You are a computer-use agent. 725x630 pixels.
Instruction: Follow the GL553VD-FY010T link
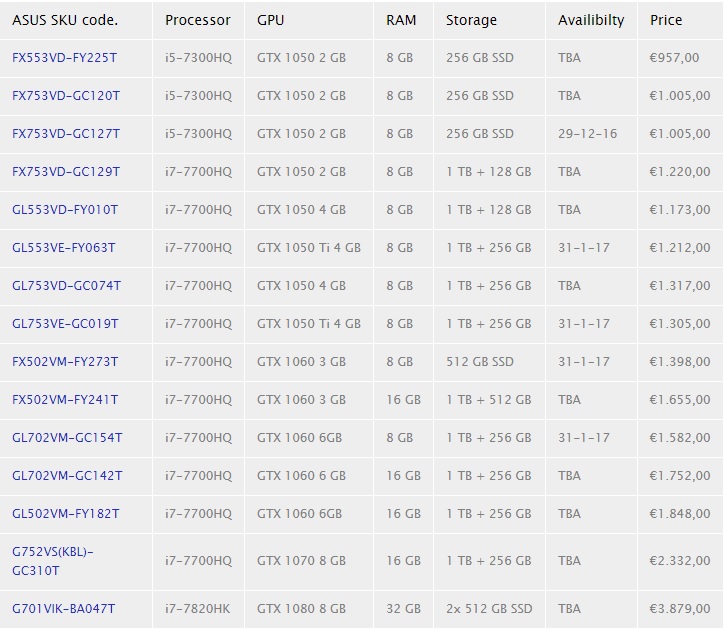coord(65,210)
